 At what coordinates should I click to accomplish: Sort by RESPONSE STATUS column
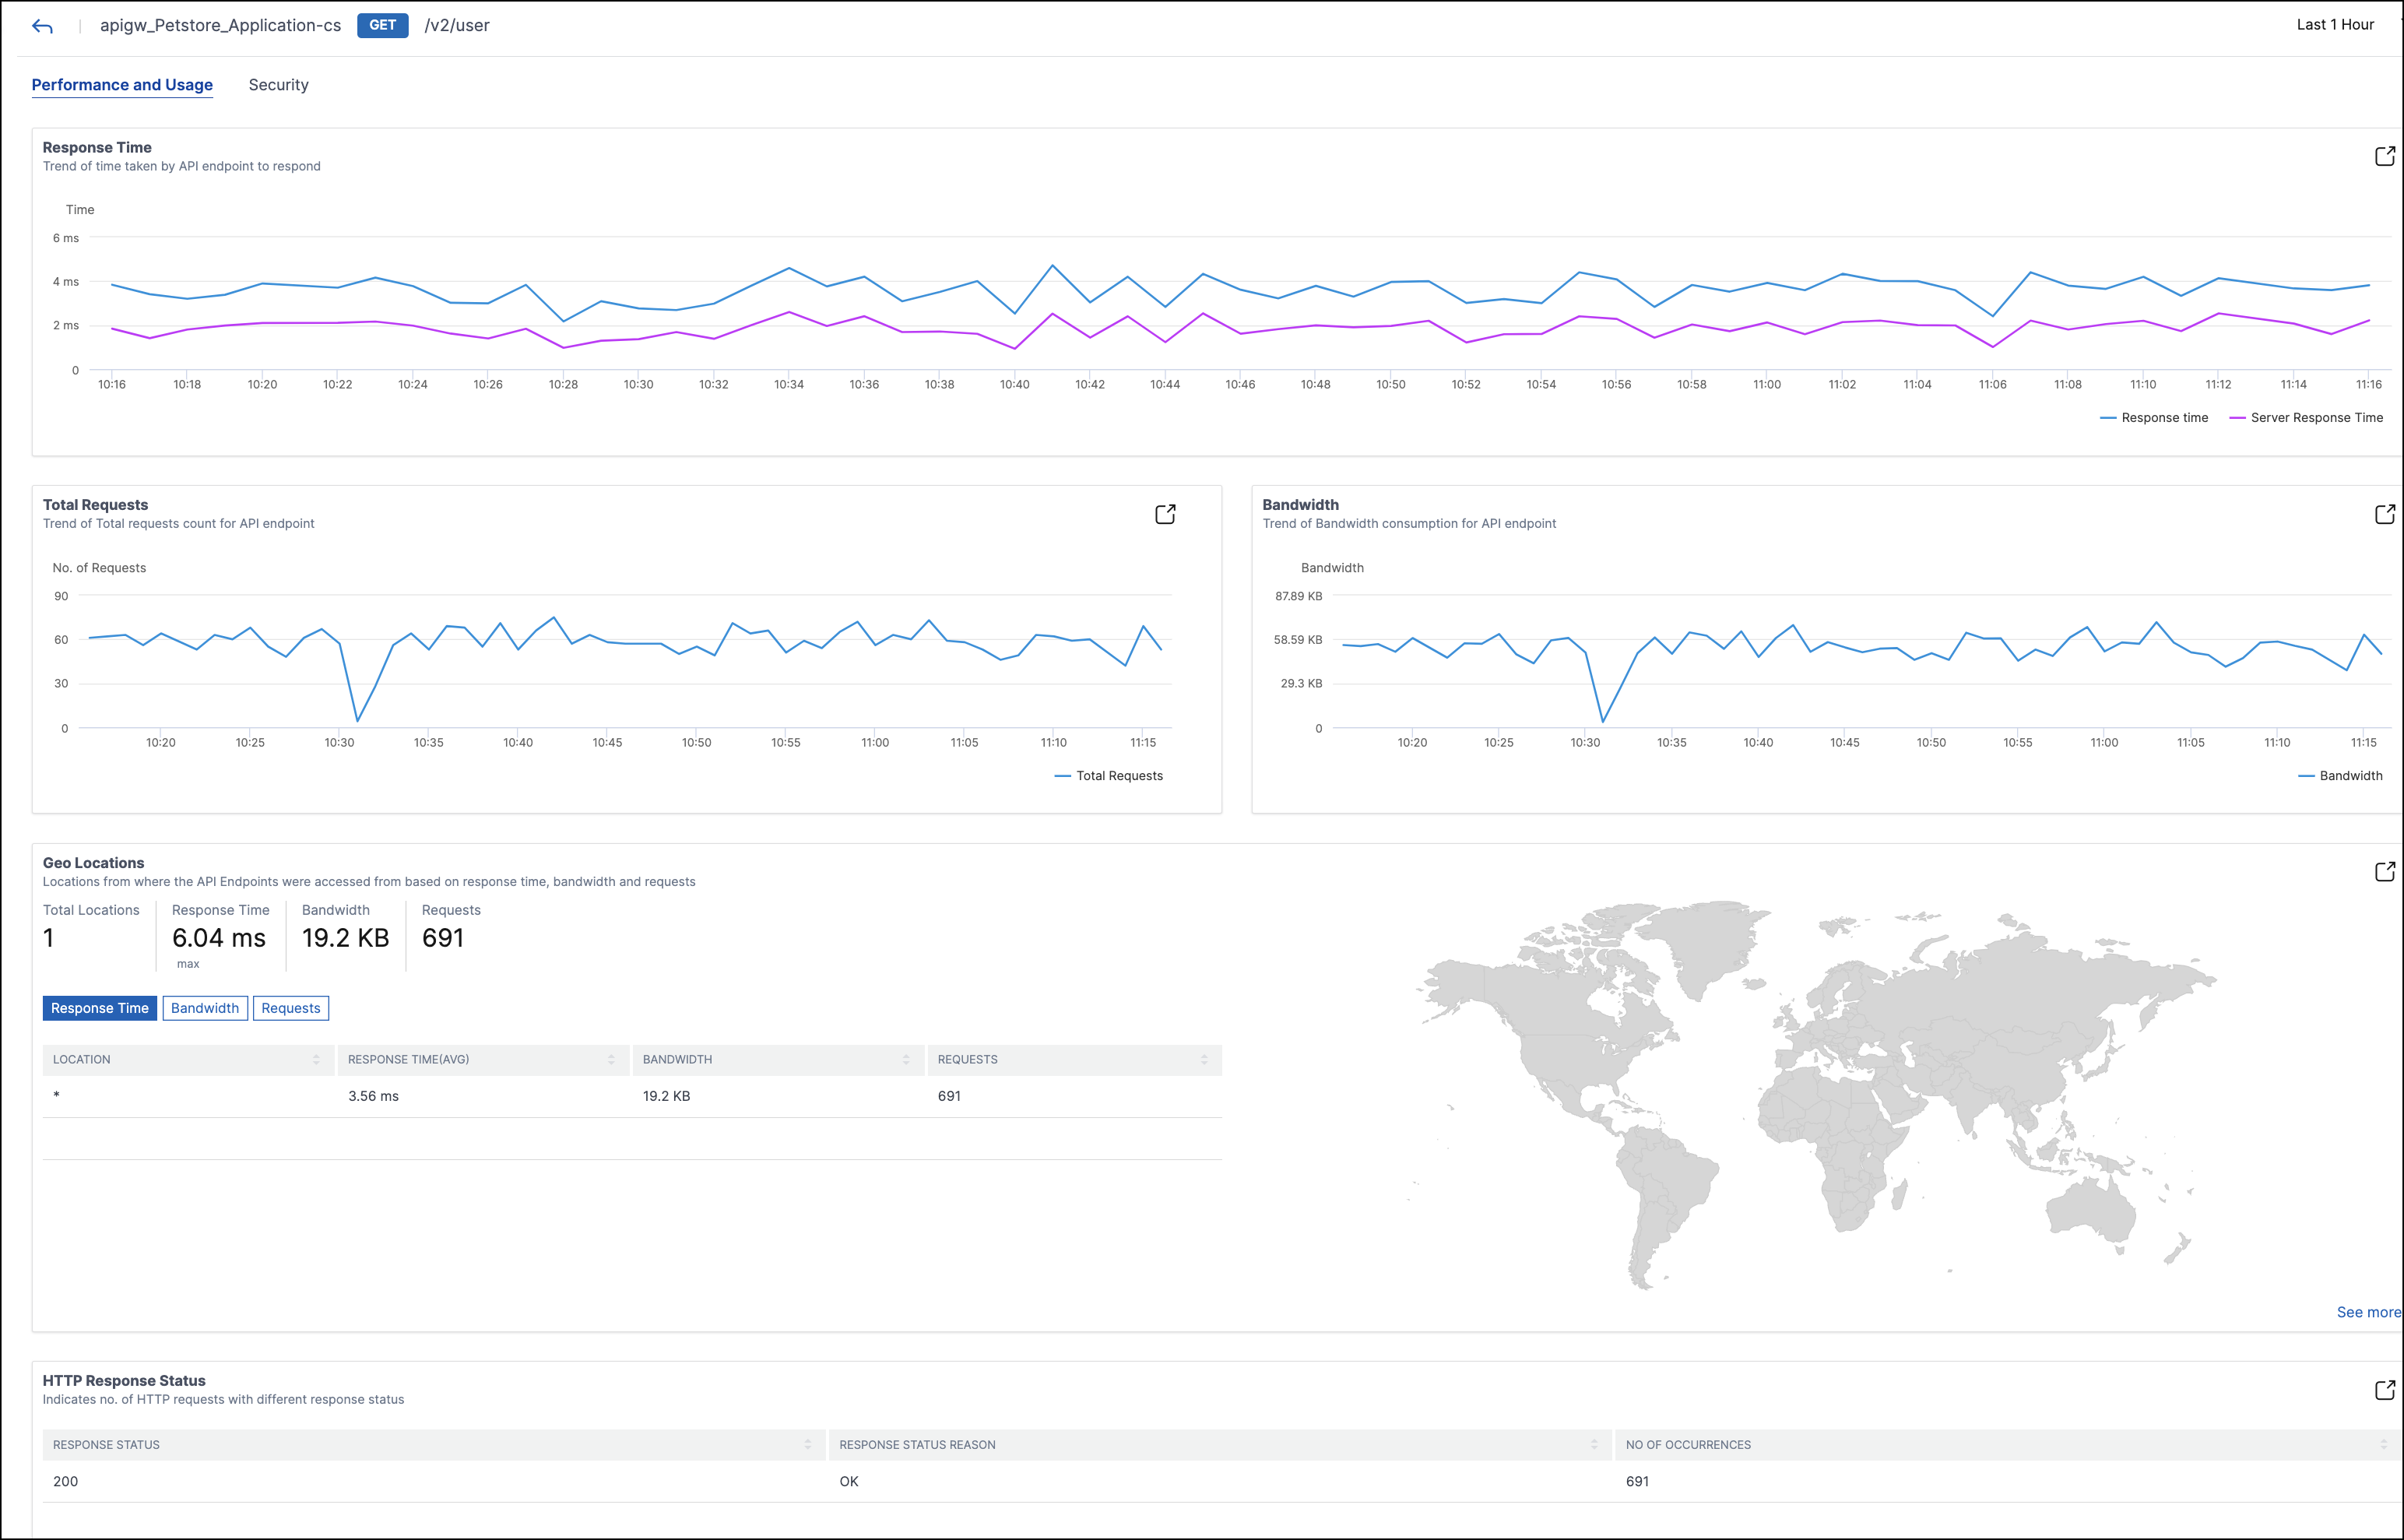pos(807,1445)
